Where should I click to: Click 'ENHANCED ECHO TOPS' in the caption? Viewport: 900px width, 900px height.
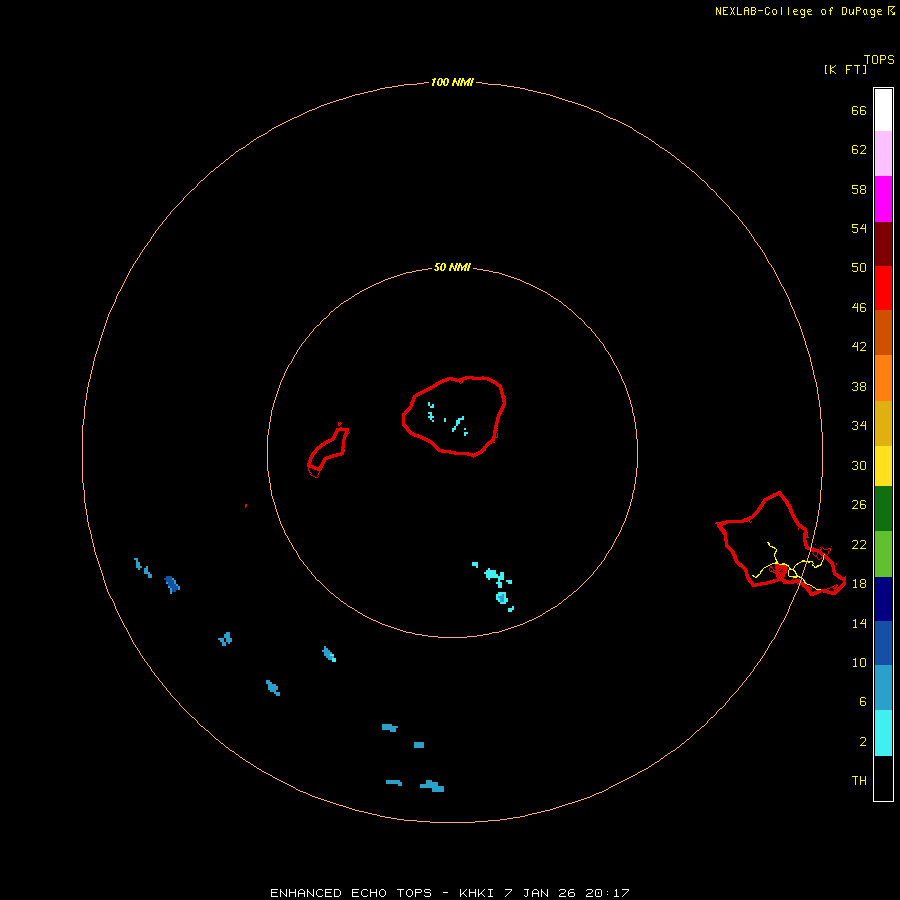(351, 893)
